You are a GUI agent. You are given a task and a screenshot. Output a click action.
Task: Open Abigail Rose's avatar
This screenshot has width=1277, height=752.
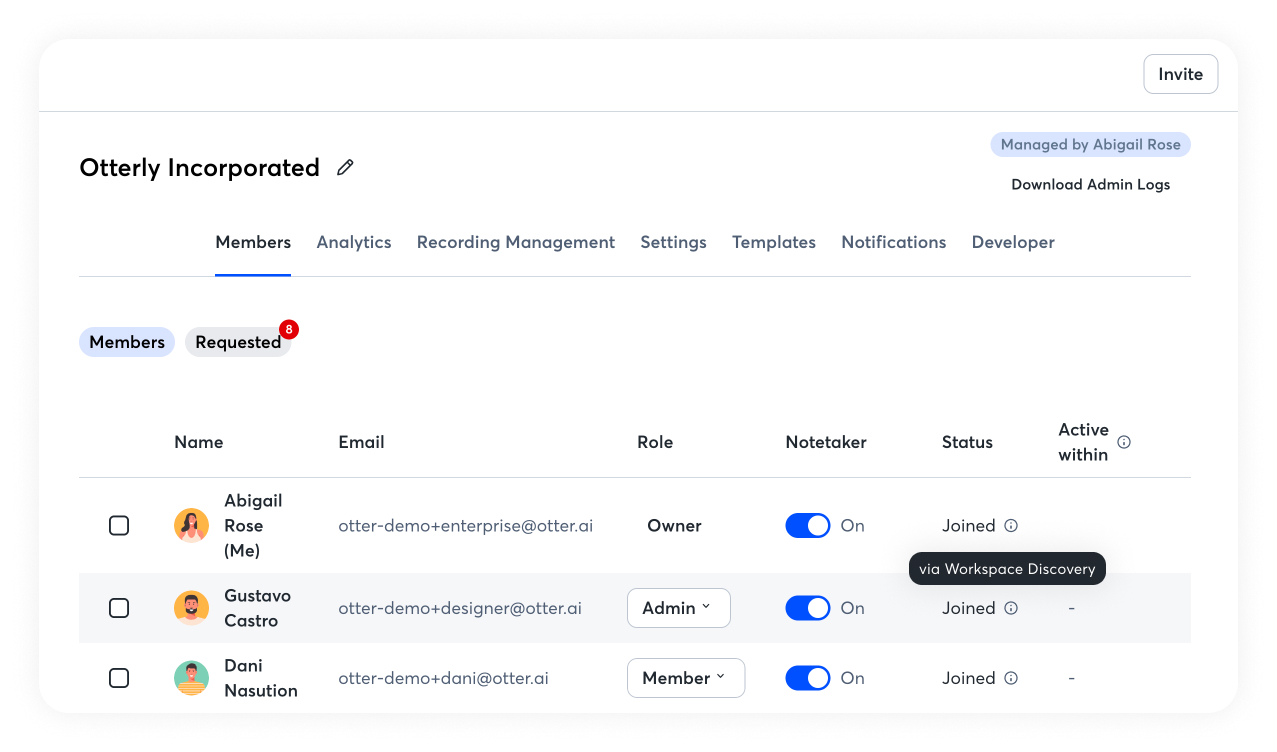pyautogui.click(x=191, y=526)
